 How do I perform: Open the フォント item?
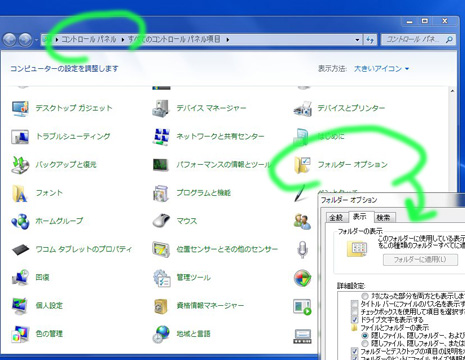tap(37, 193)
